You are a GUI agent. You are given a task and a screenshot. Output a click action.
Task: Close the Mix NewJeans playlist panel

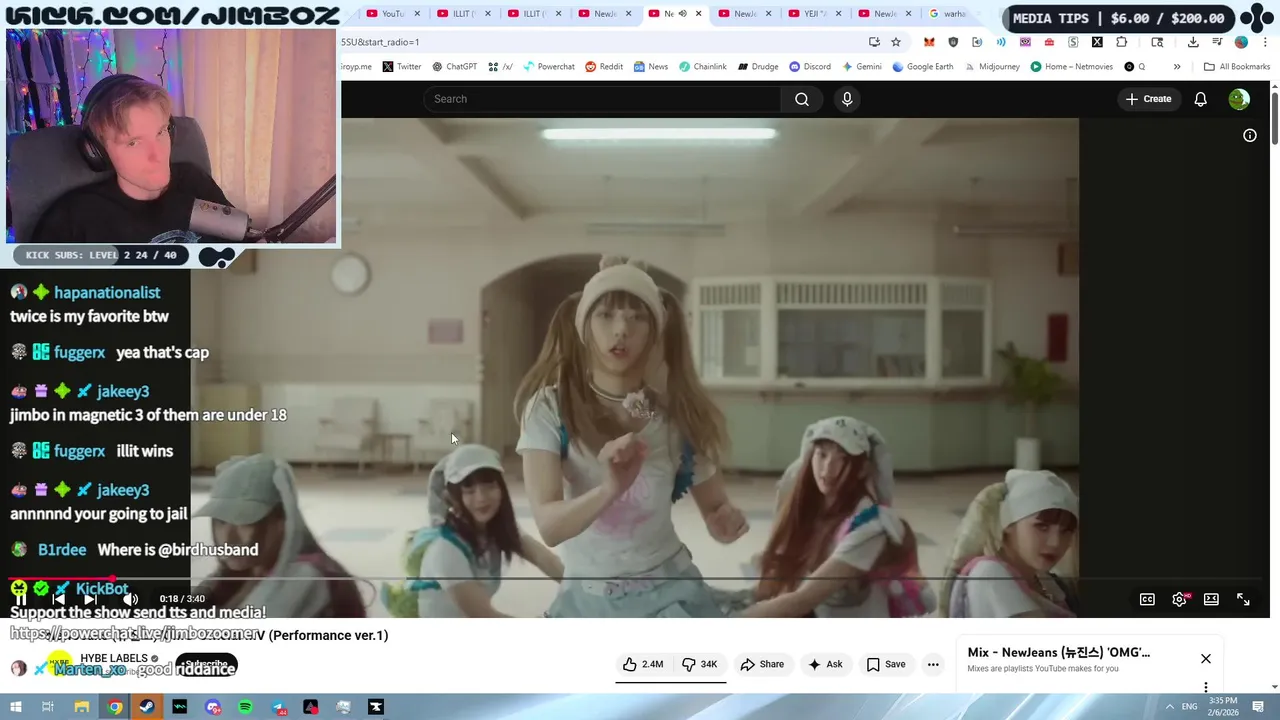[1206, 658]
